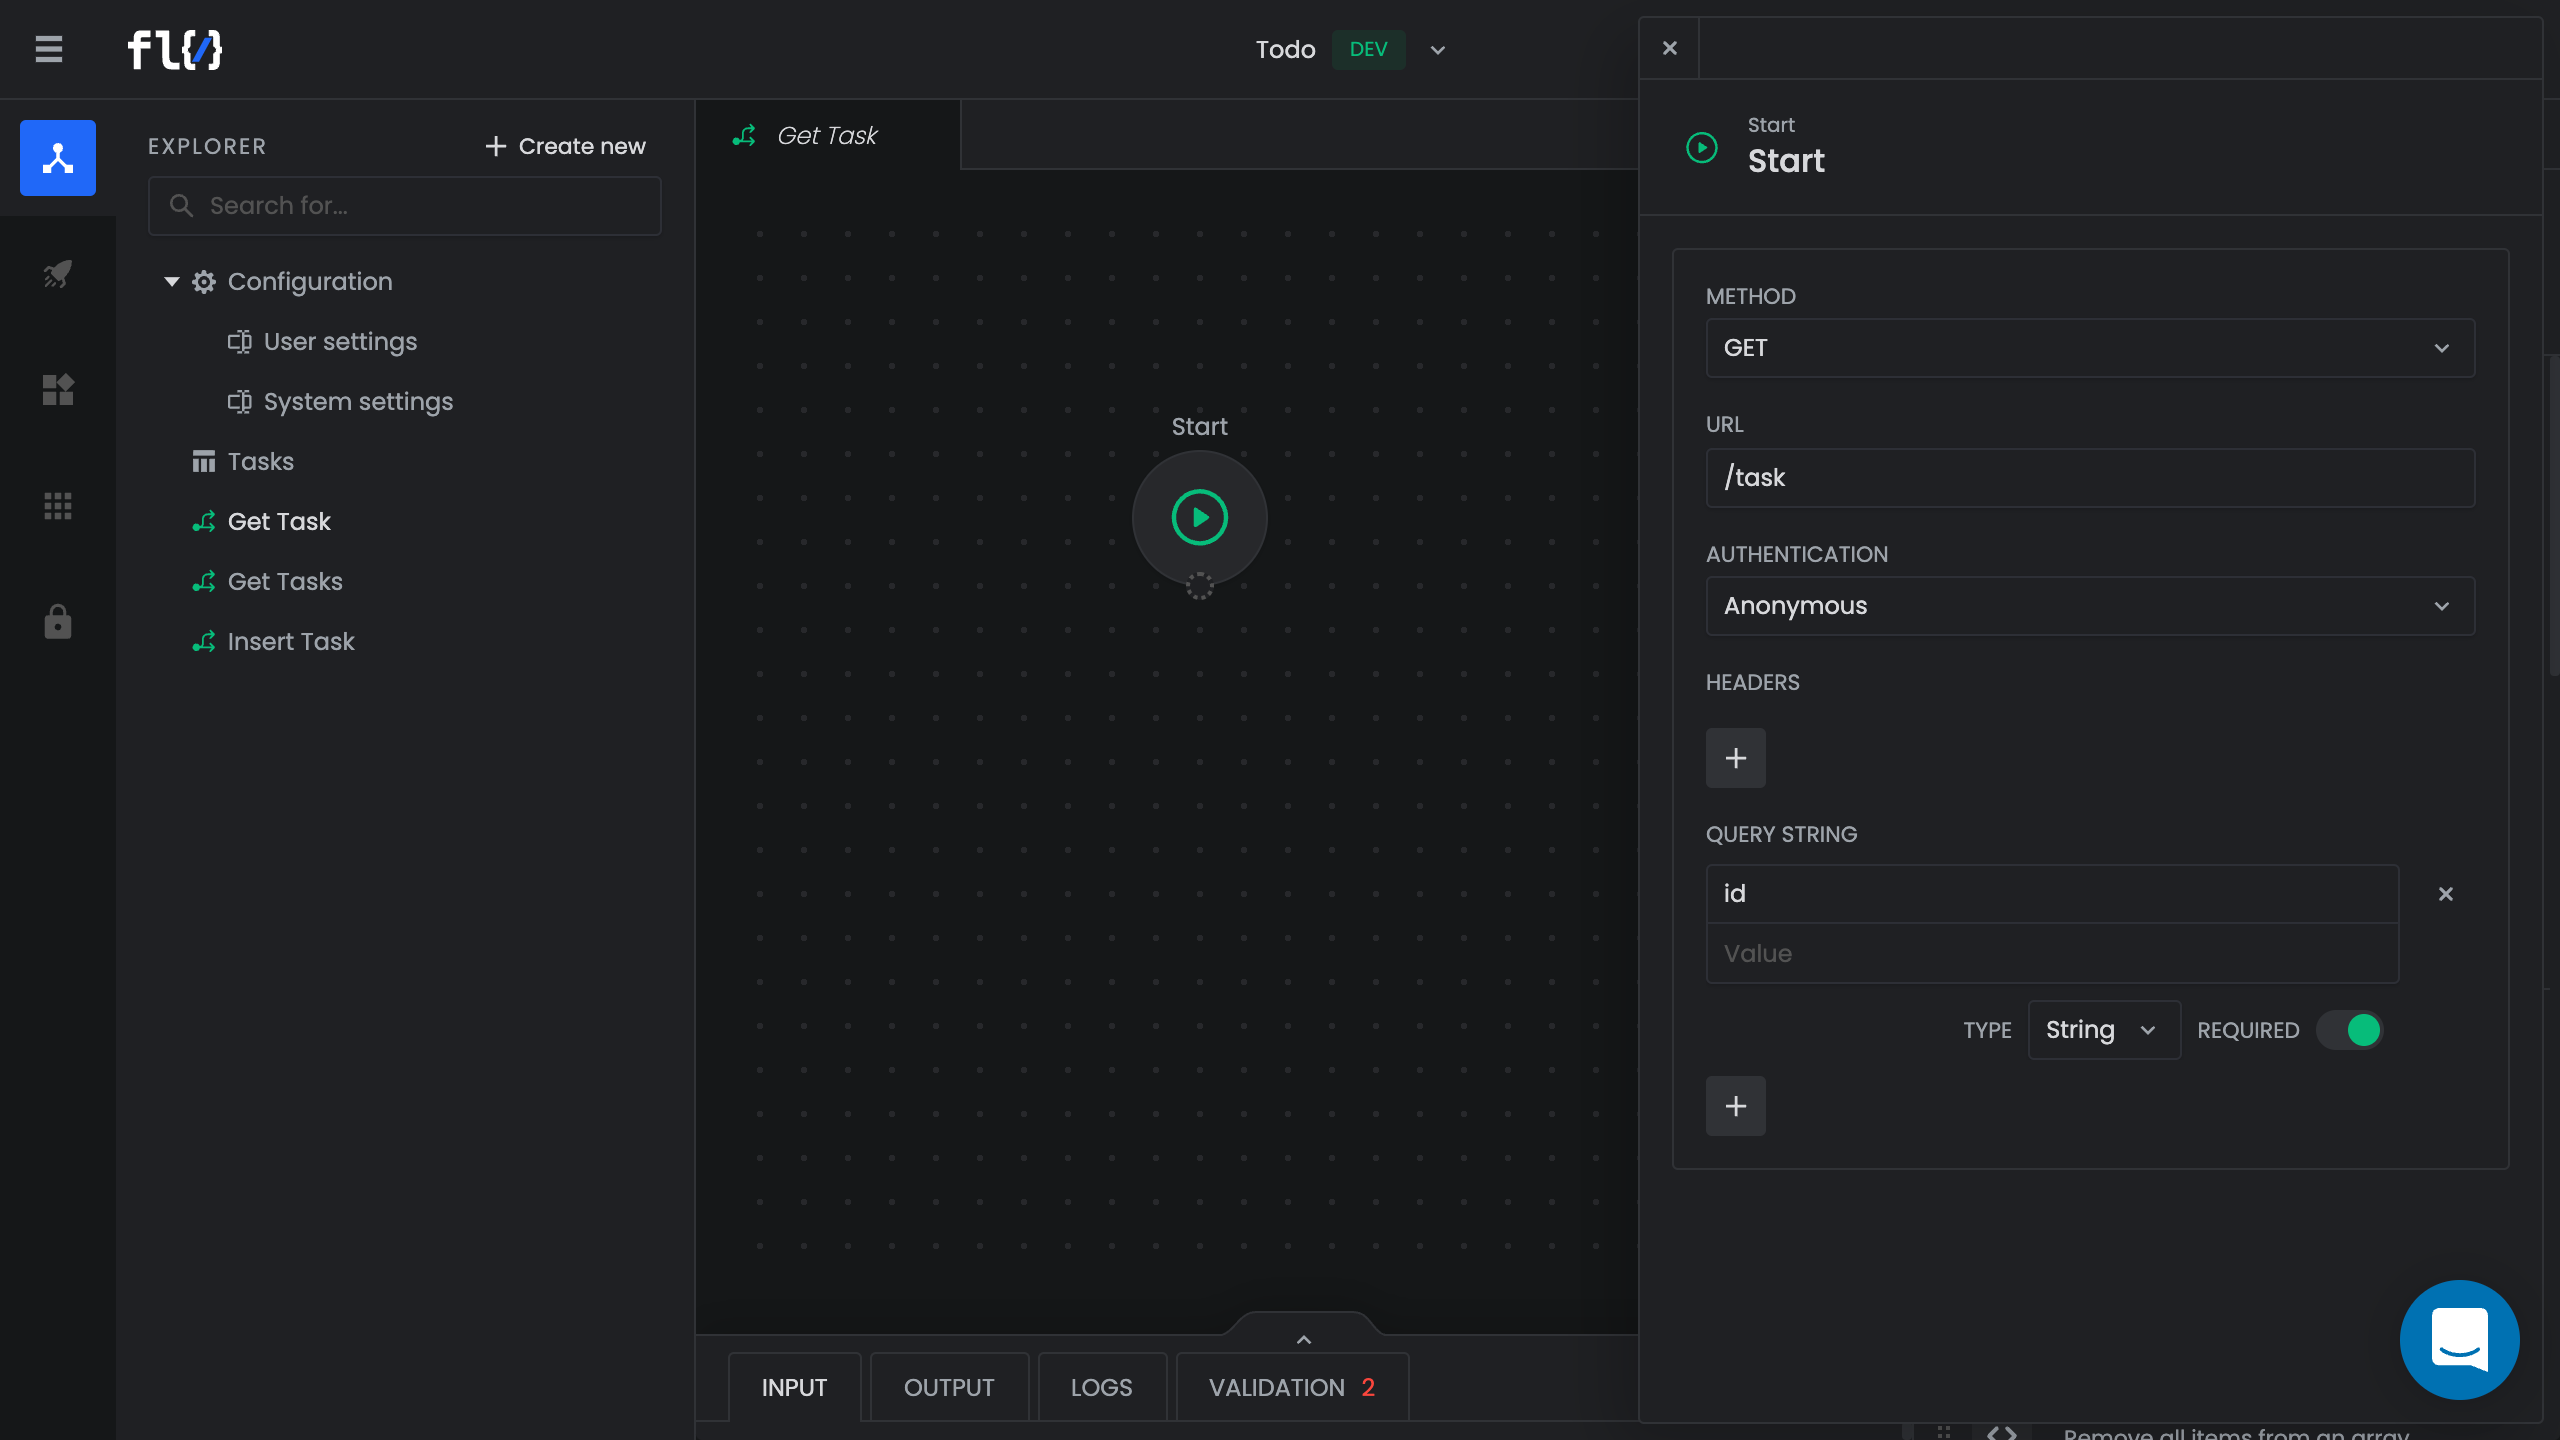This screenshot has width=2560, height=1440.
Task: Click the User settings icon
Action: [240, 342]
